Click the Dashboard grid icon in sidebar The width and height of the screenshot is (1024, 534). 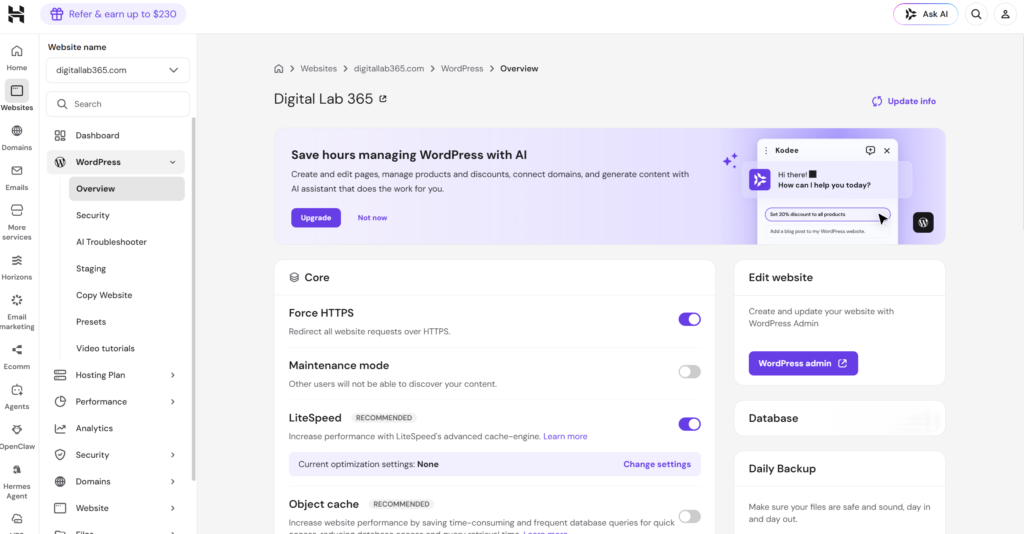click(60, 135)
